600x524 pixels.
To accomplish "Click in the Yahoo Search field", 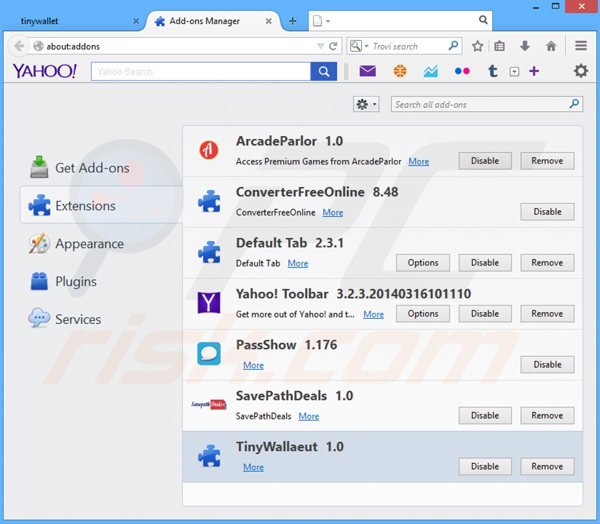I will (201, 72).
